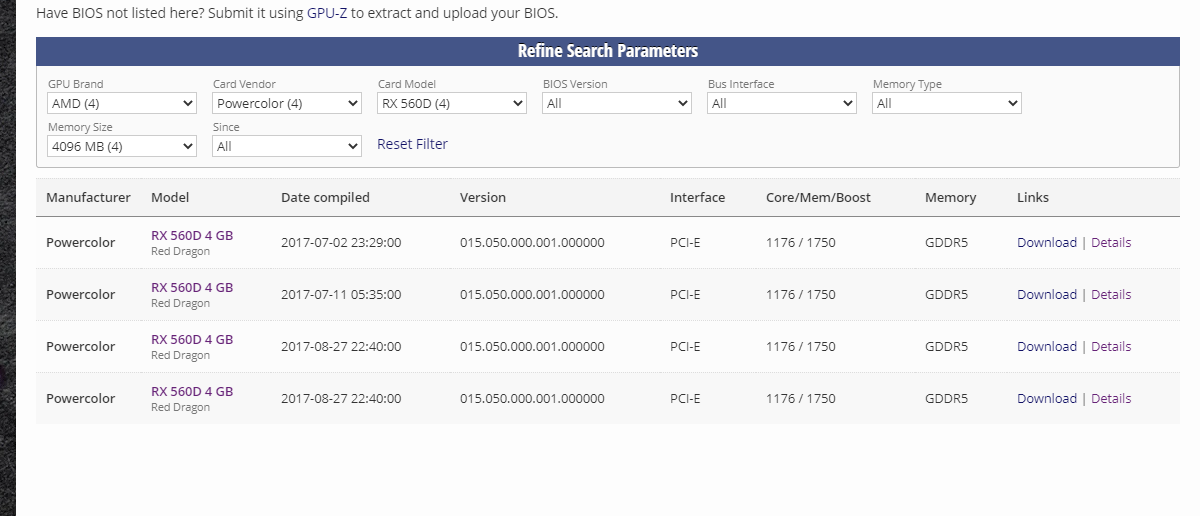Screen dimensions: 1200x516
Task: Click the Date compiled column header
Action: pyautogui.click(x=325, y=197)
